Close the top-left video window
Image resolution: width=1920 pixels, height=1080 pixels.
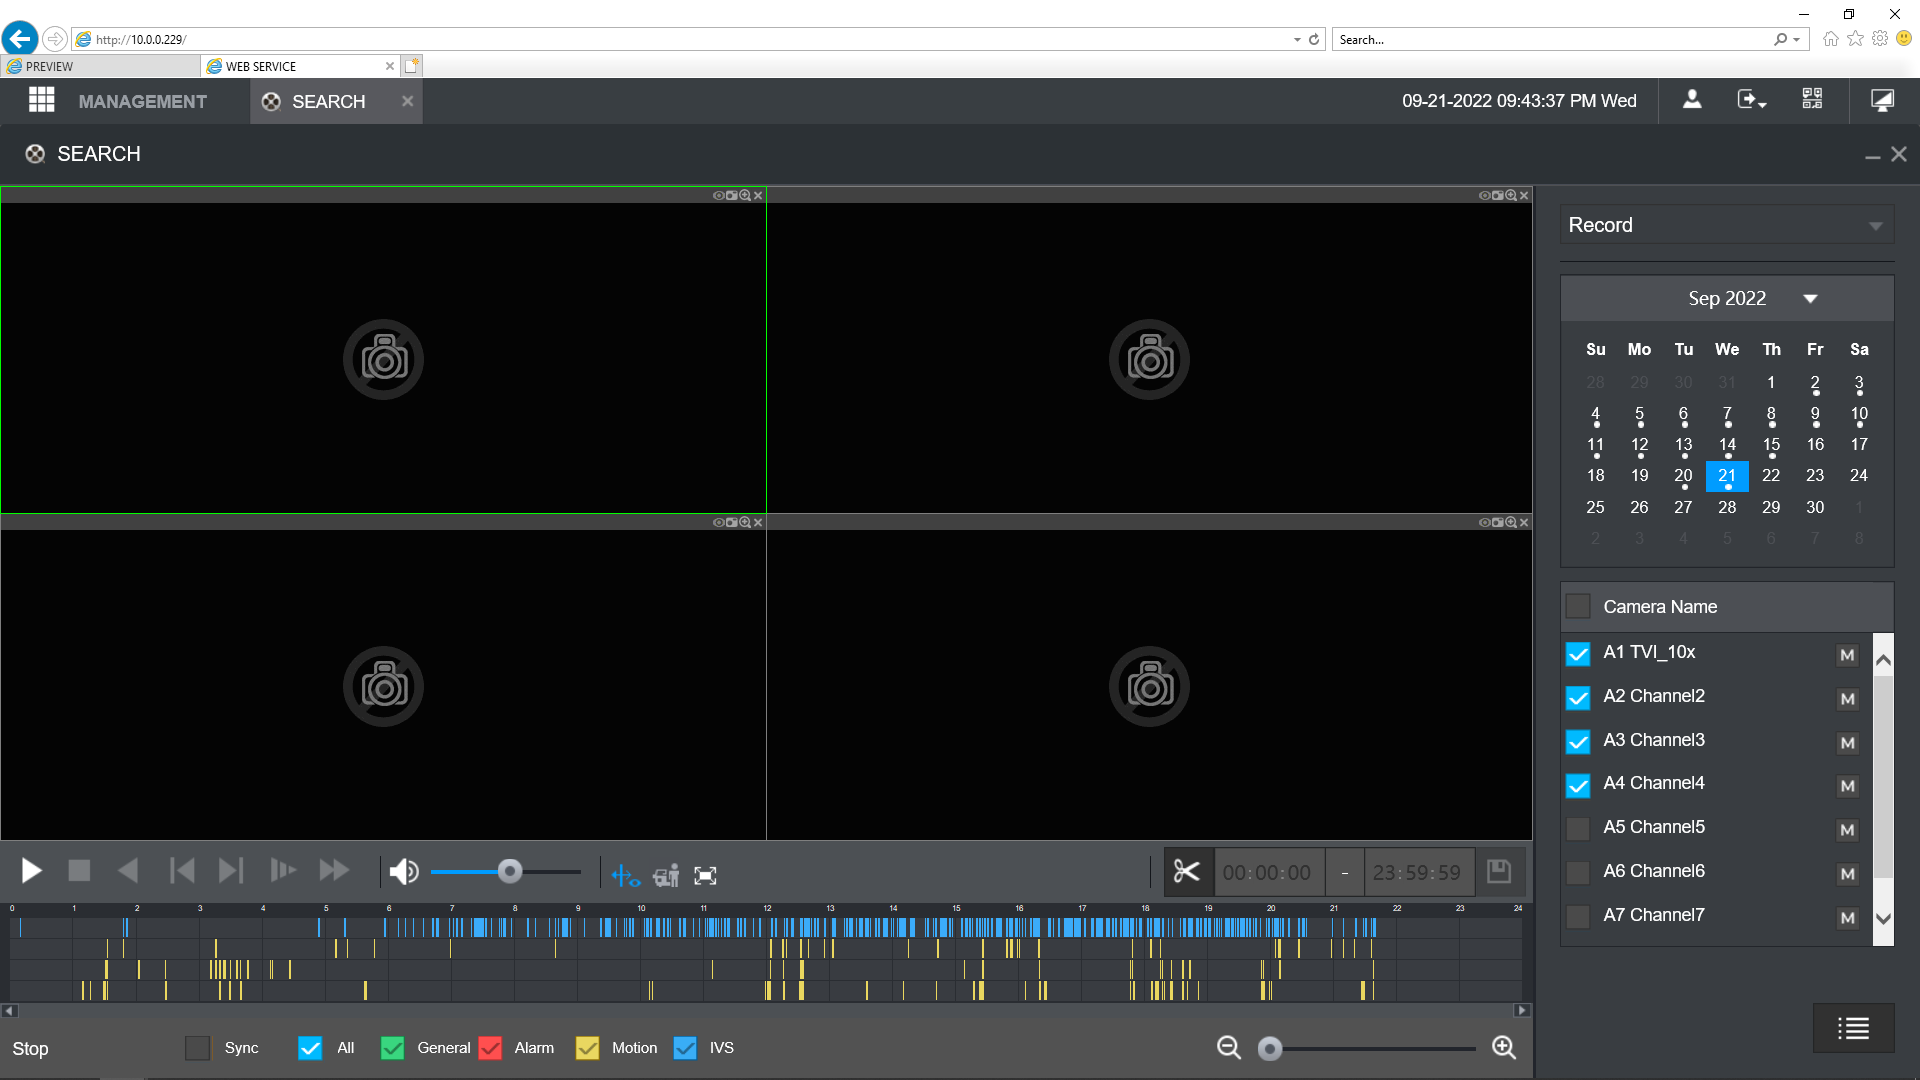click(x=758, y=195)
